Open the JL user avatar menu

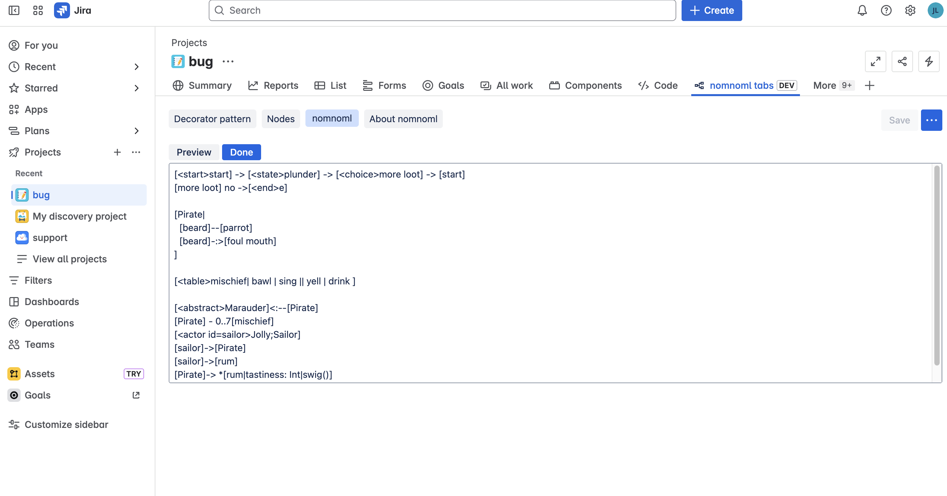pyautogui.click(x=935, y=10)
